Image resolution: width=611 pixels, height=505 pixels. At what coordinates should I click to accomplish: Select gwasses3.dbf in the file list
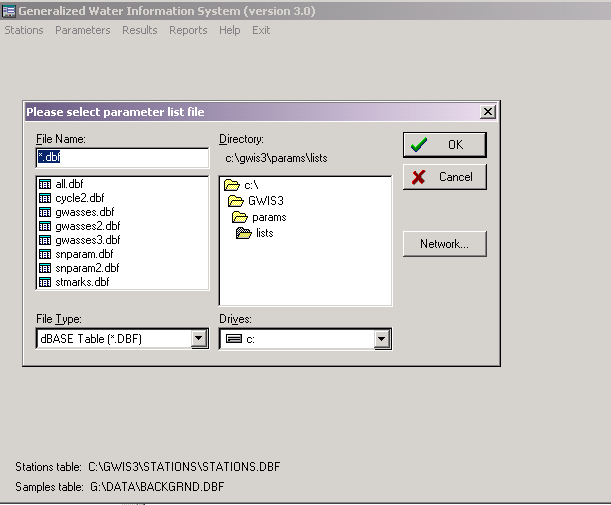point(88,240)
